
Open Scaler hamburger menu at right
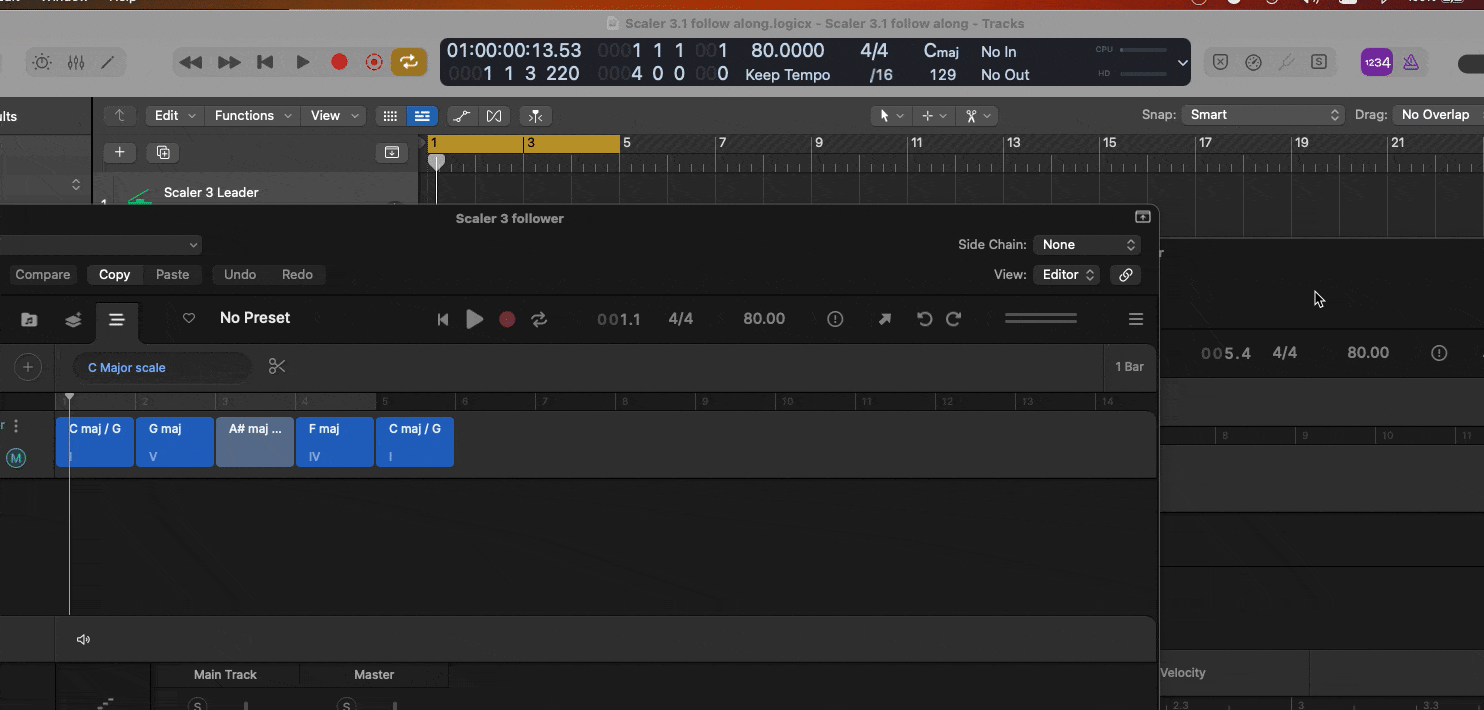tap(1136, 319)
